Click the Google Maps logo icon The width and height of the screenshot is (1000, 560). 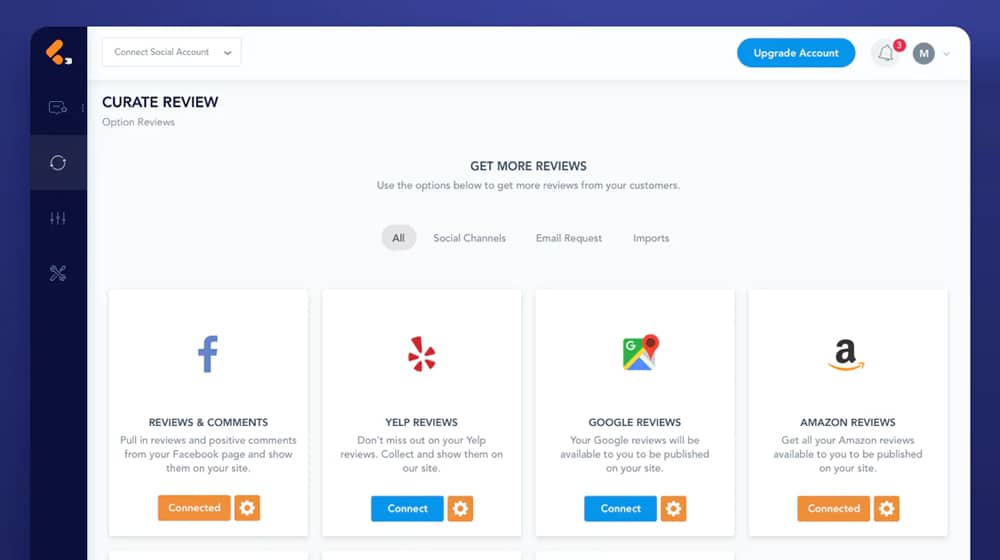point(640,352)
